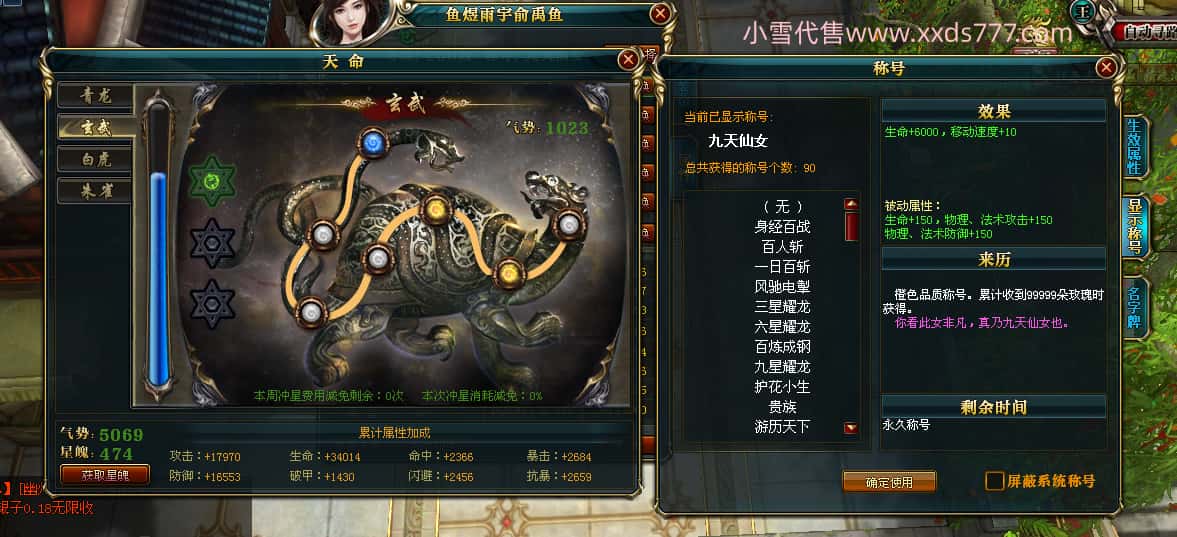The height and width of the screenshot is (537, 1177).
Task: Click the golden node on the turtle's shell top
Action: pos(435,210)
